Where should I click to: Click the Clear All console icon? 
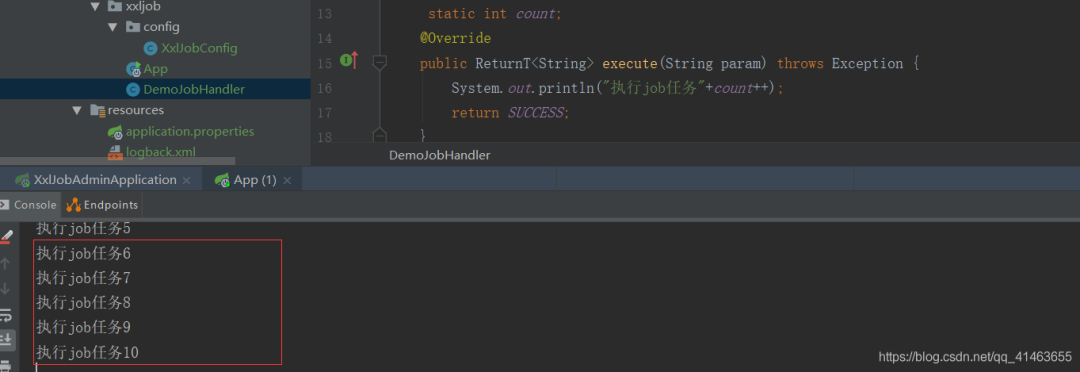pos(6,237)
